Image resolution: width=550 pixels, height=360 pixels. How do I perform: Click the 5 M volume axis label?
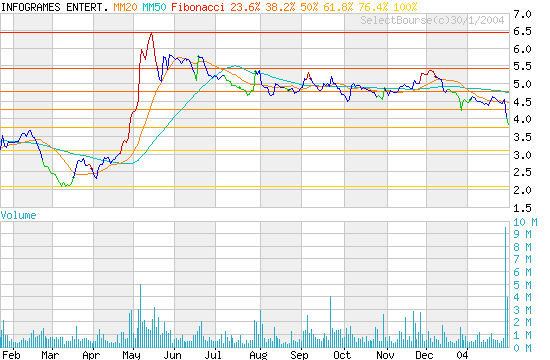522,285
